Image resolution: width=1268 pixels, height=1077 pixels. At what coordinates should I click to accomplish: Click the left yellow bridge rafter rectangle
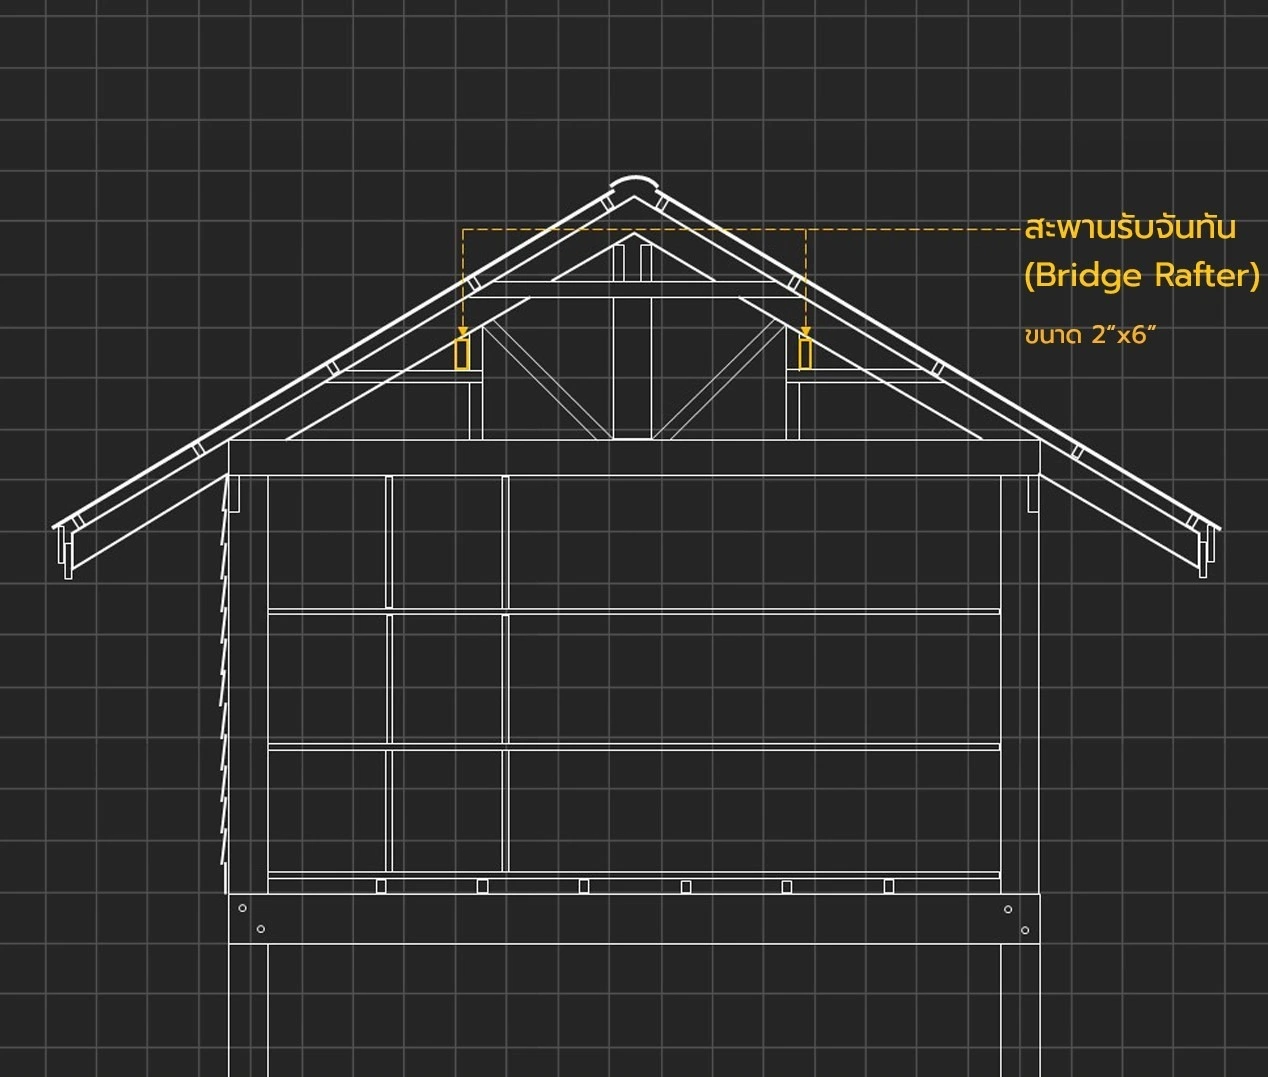[x=462, y=354]
